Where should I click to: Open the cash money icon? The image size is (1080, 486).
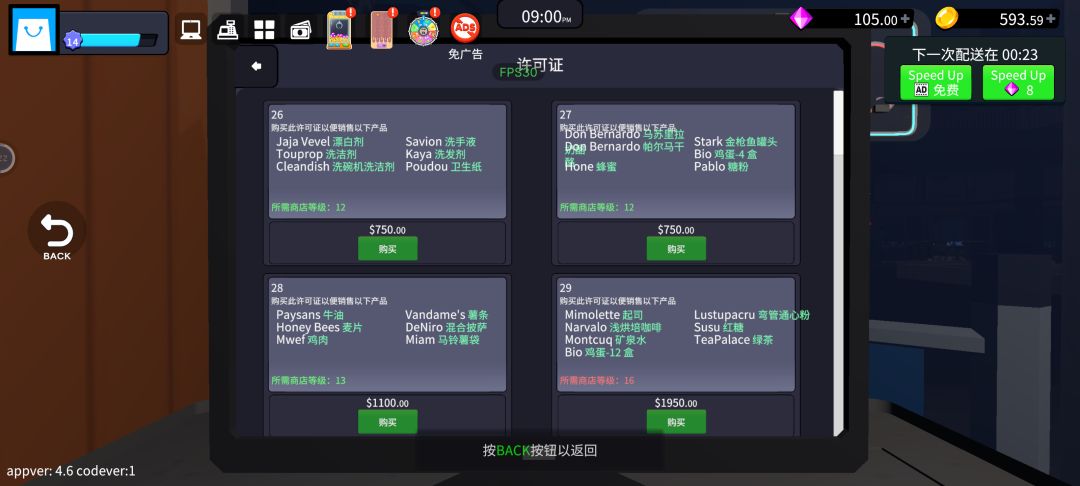(301, 30)
